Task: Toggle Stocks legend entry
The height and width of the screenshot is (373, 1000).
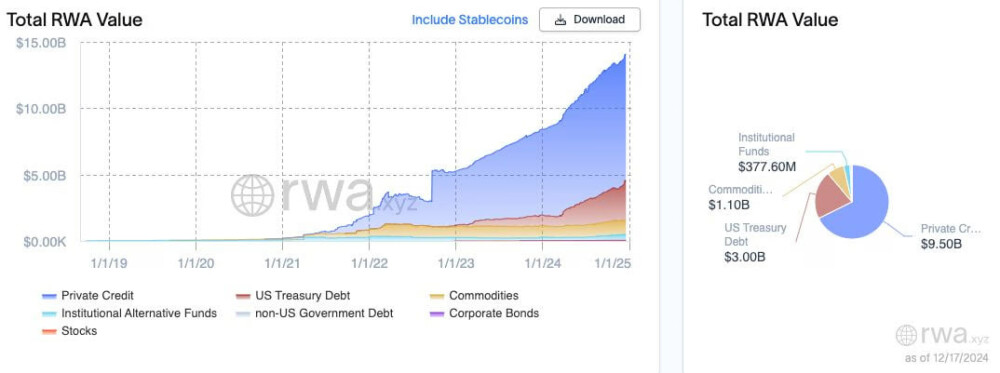Action: coord(69,331)
